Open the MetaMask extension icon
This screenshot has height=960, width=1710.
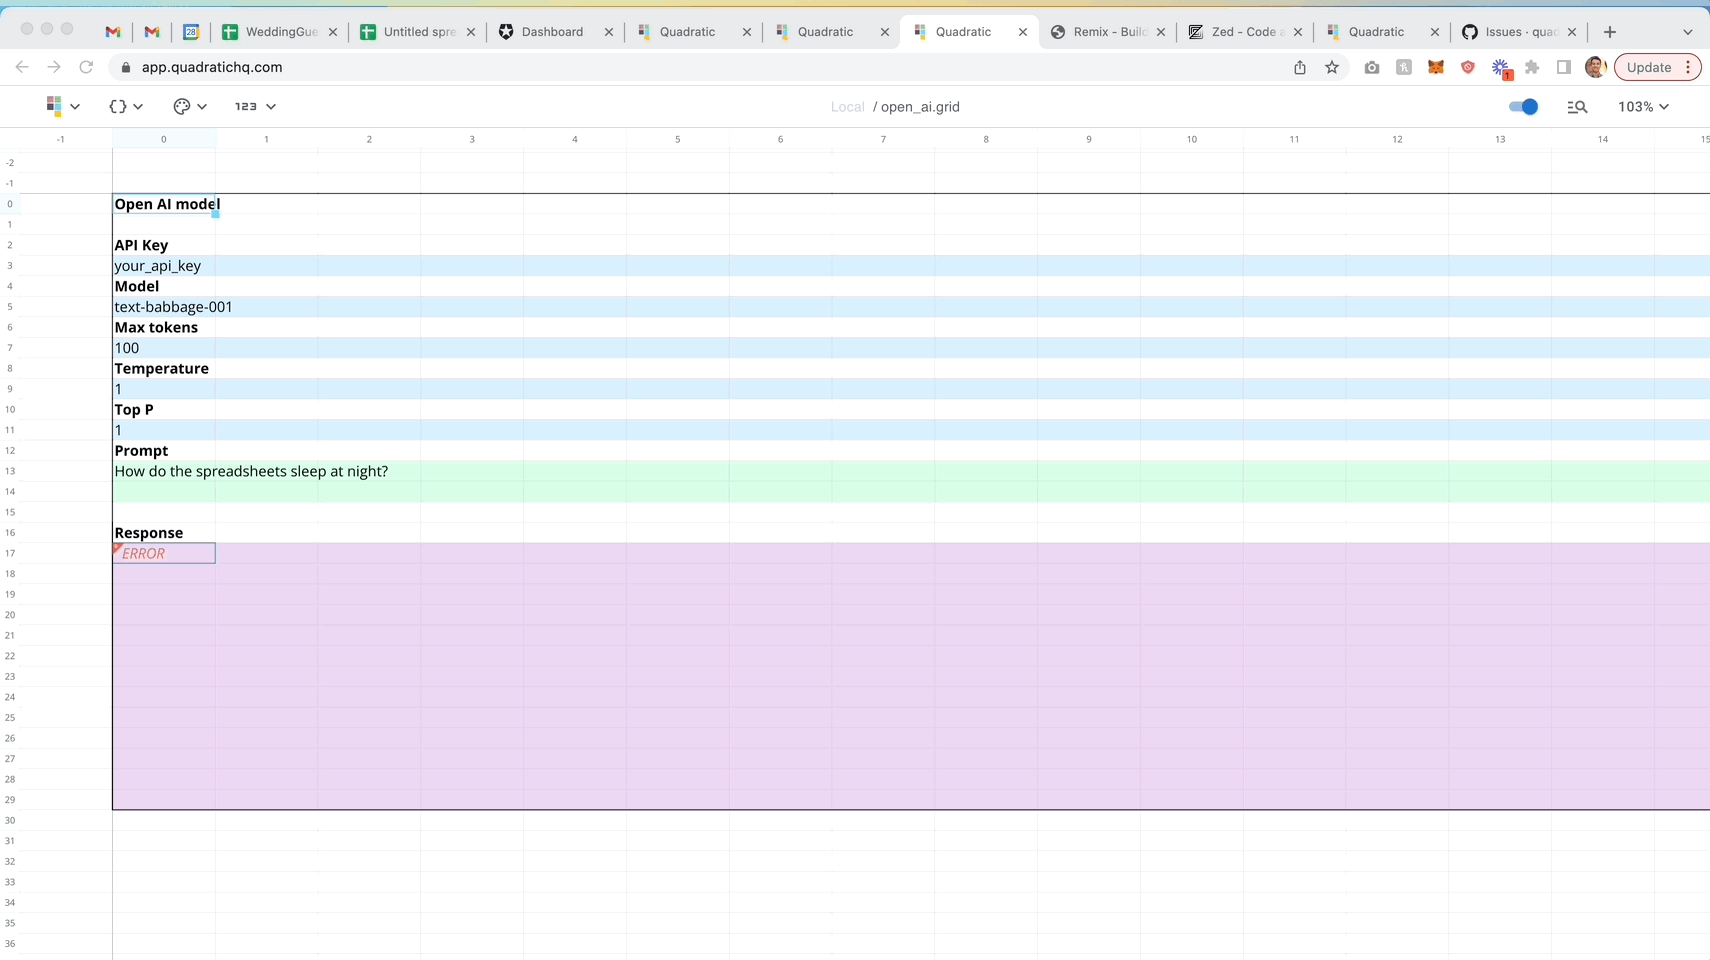coord(1435,67)
